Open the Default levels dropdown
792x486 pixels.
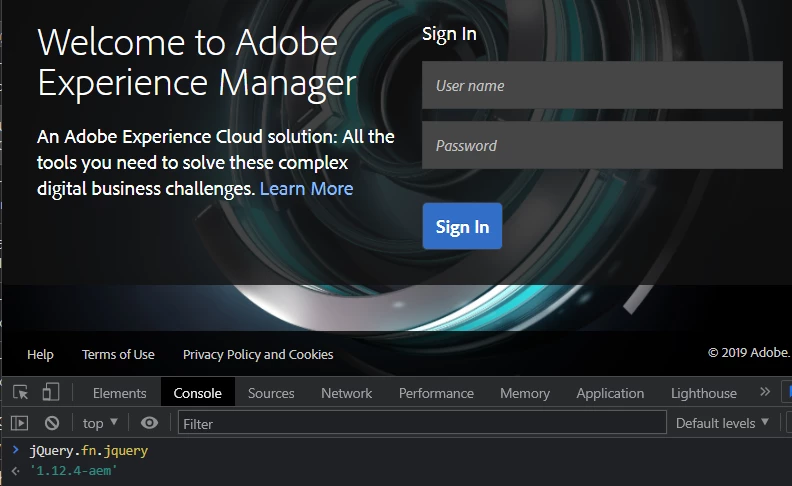[722, 423]
